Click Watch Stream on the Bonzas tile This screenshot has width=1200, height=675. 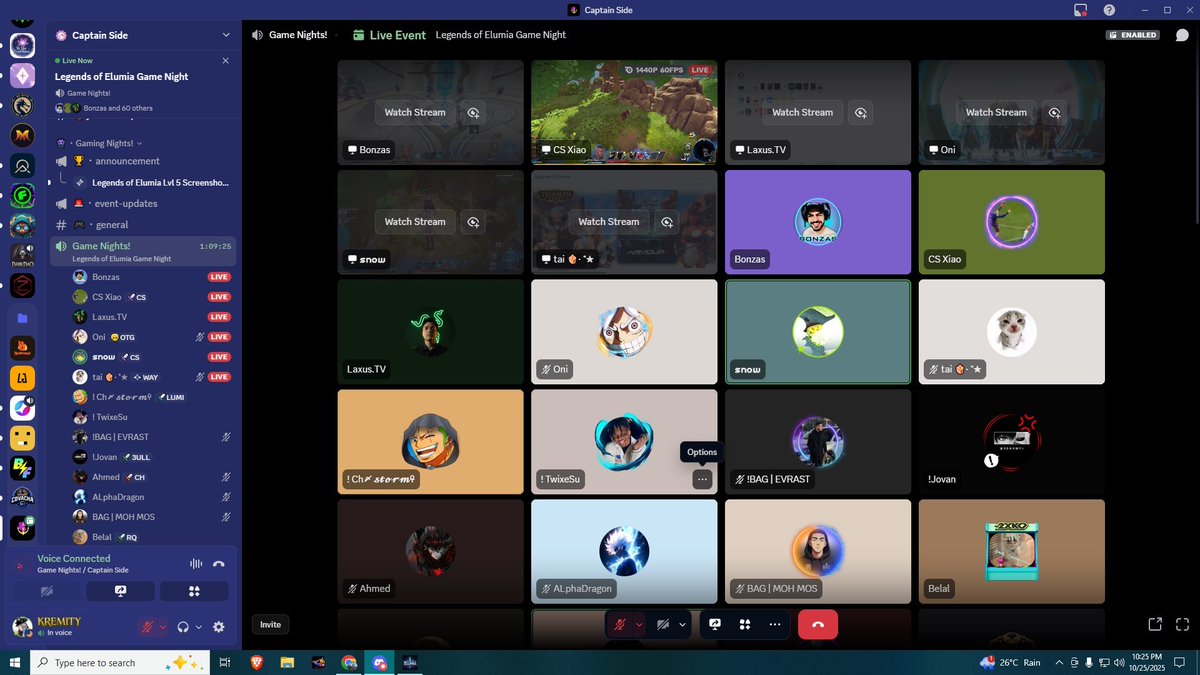pyautogui.click(x=415, y=112)
